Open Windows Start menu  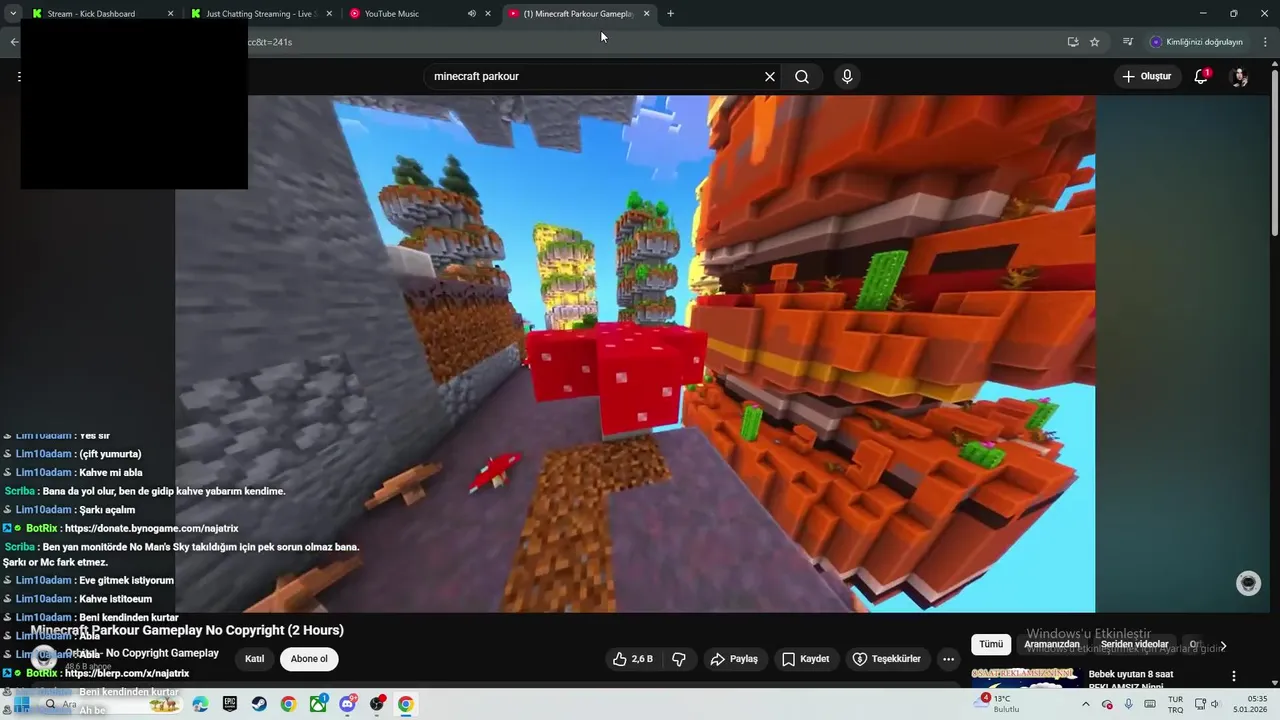pos(20,704)
